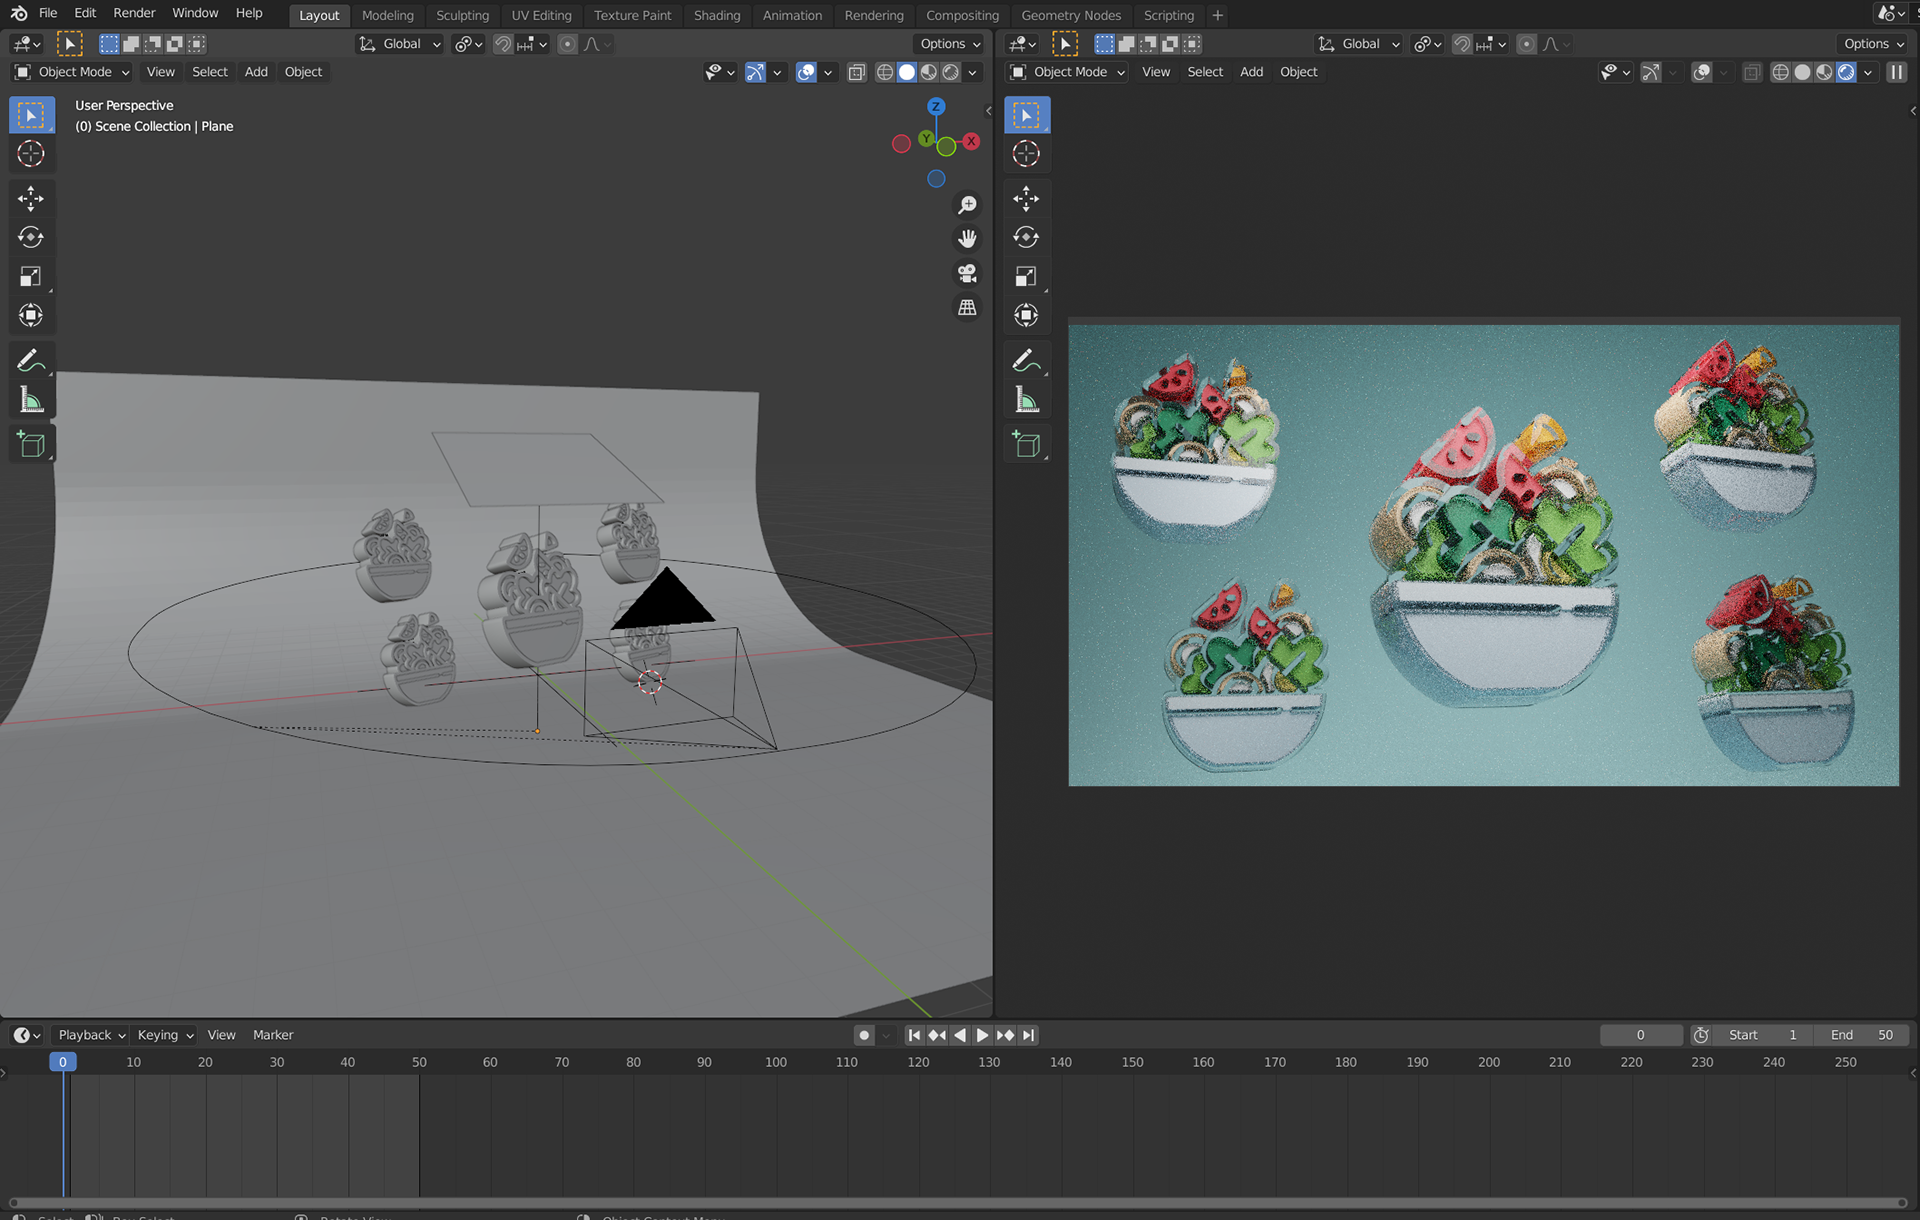Image resolution: width=1920 pixels, height=1220 pixels.
Task: Click the Options button in left viewport
Action: [x=949, y=44]
